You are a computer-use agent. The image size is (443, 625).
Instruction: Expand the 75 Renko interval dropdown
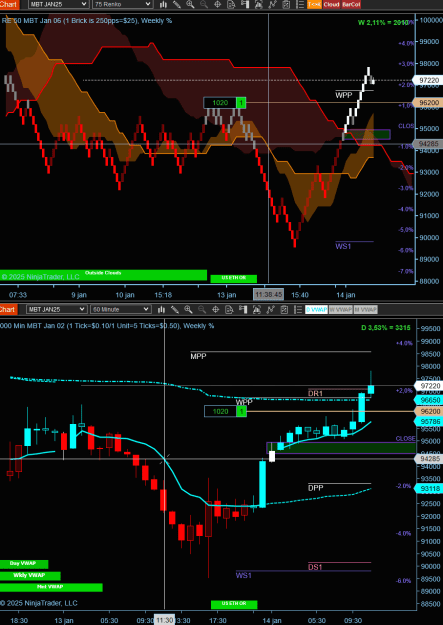coord(122,4)
